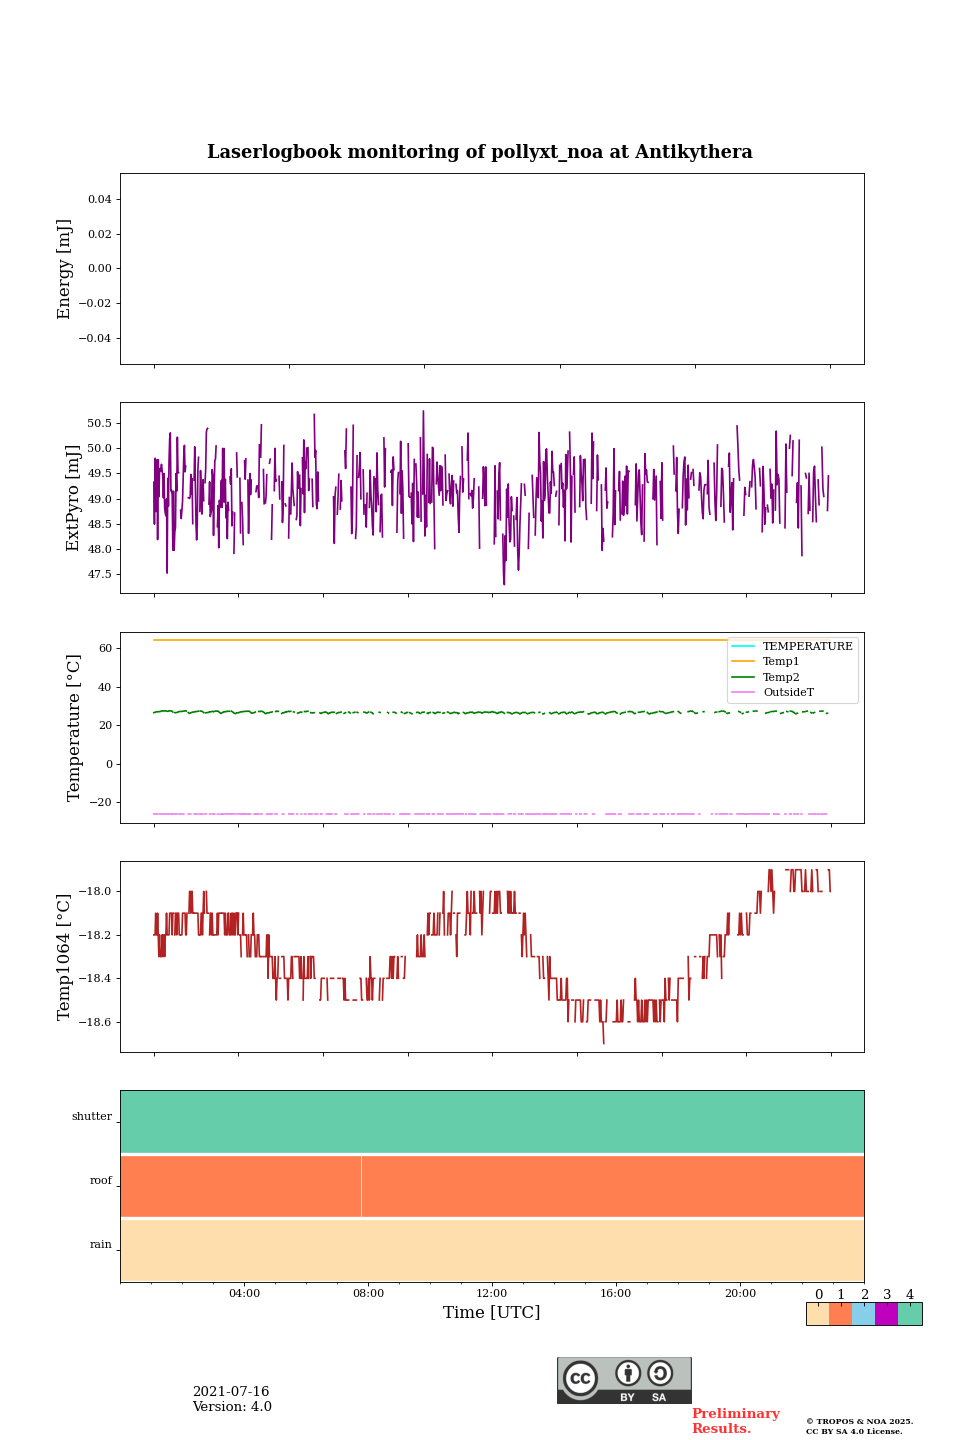Select the color swatch labeled 0
Viewport: 960px width, 1440px height.
pos(818,1314)
